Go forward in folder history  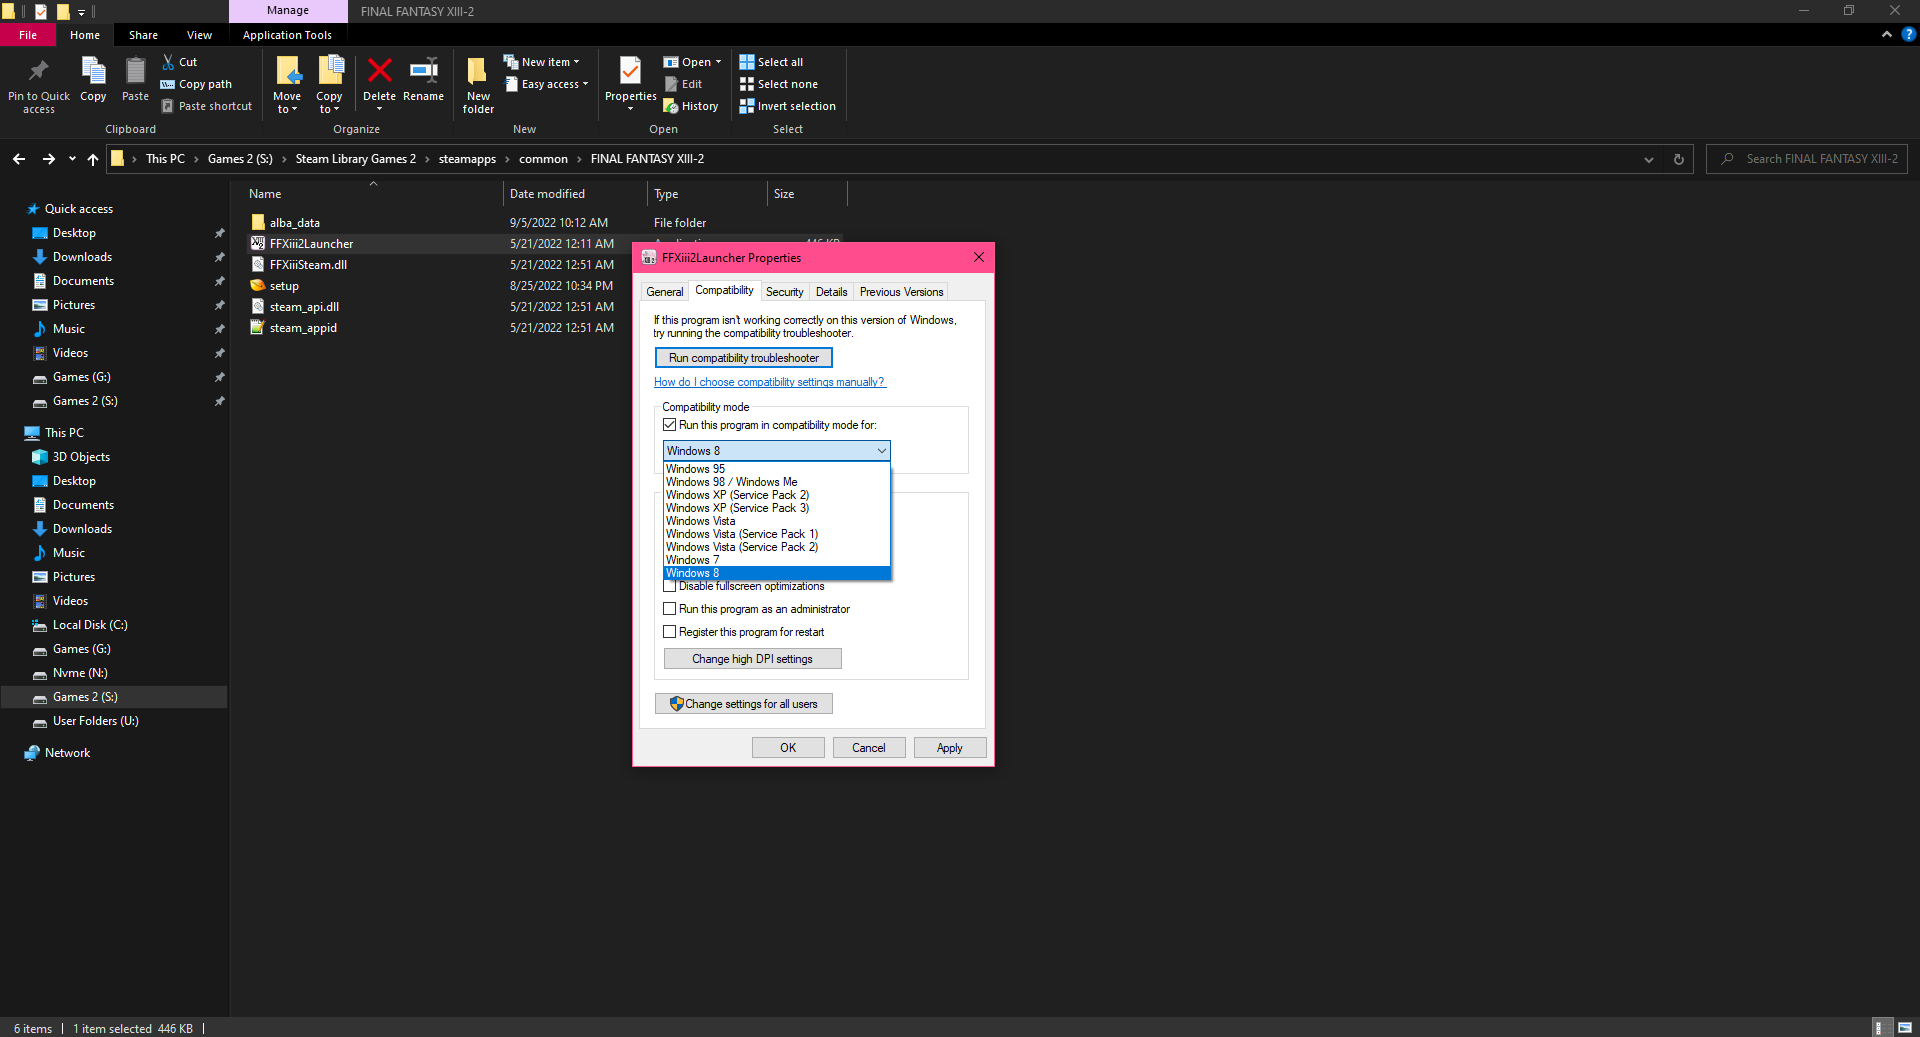point(48,159)
